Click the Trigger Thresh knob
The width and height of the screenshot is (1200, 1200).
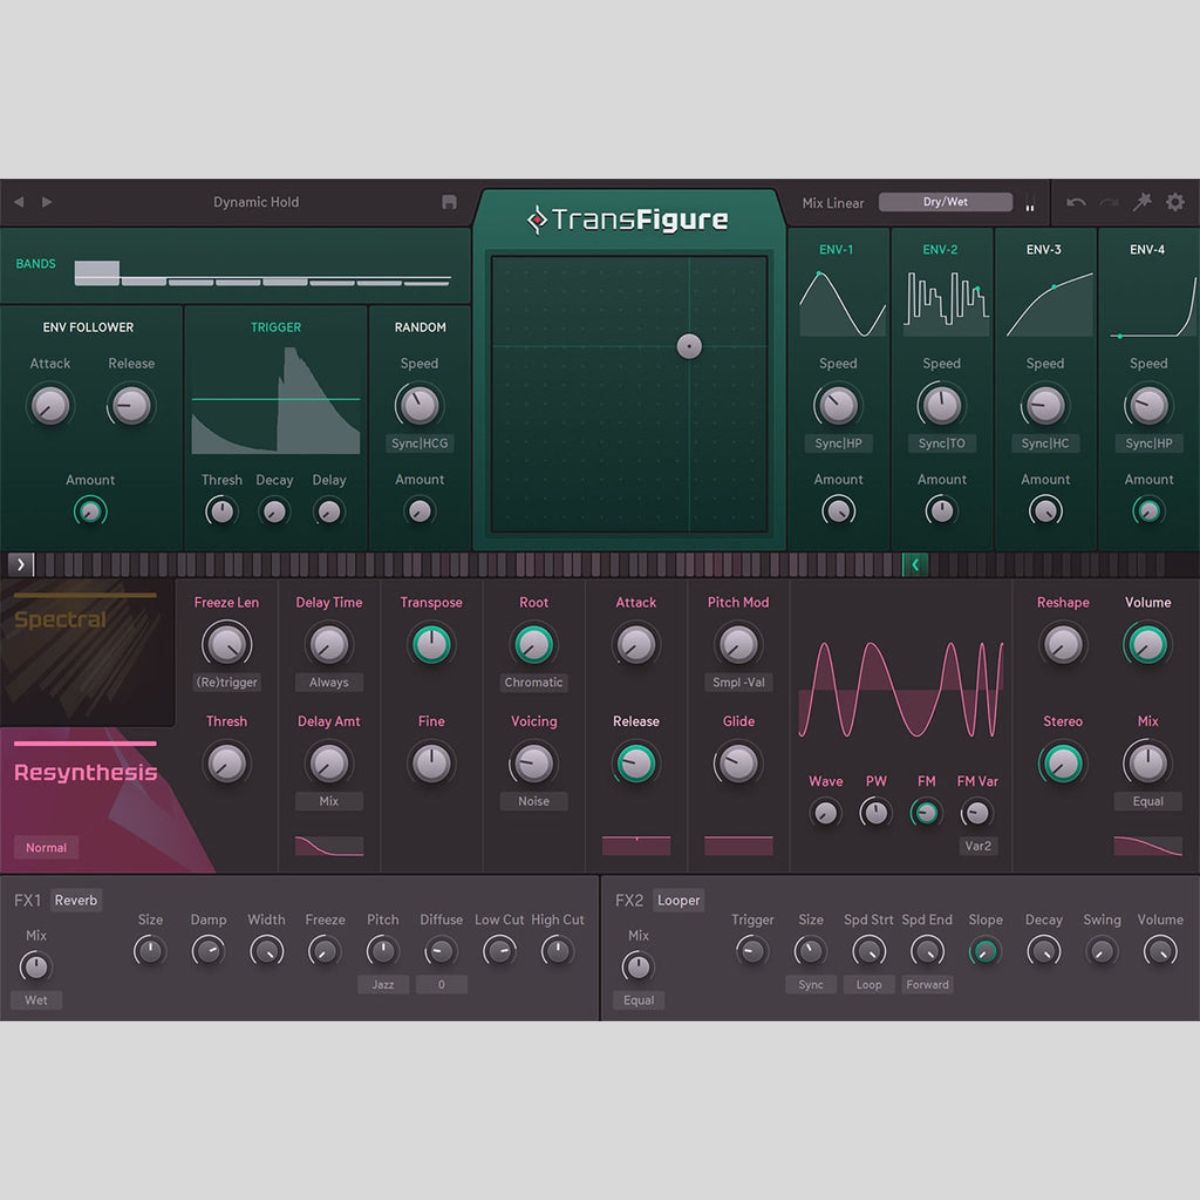221,512
